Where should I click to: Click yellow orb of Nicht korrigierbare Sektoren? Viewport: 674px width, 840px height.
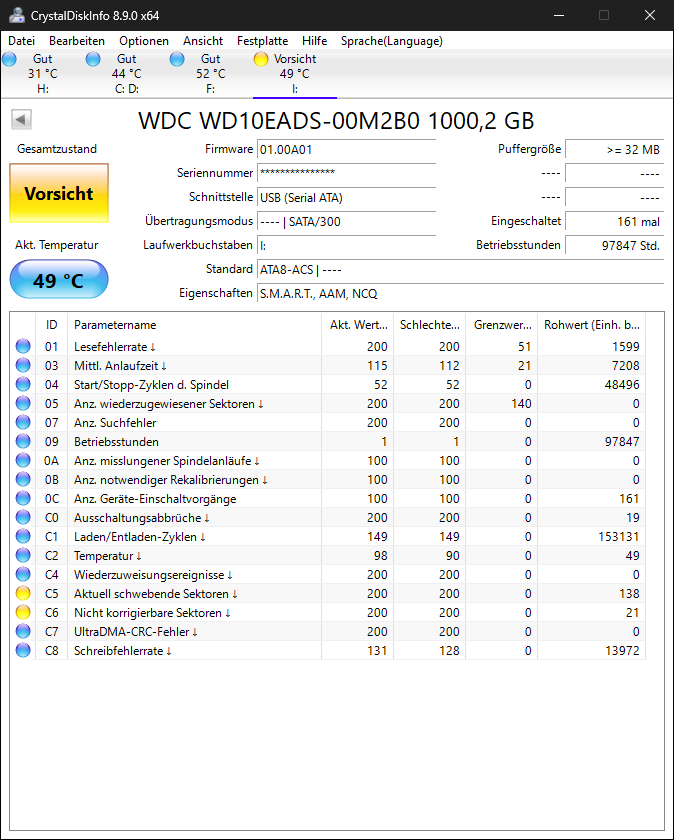23,613
